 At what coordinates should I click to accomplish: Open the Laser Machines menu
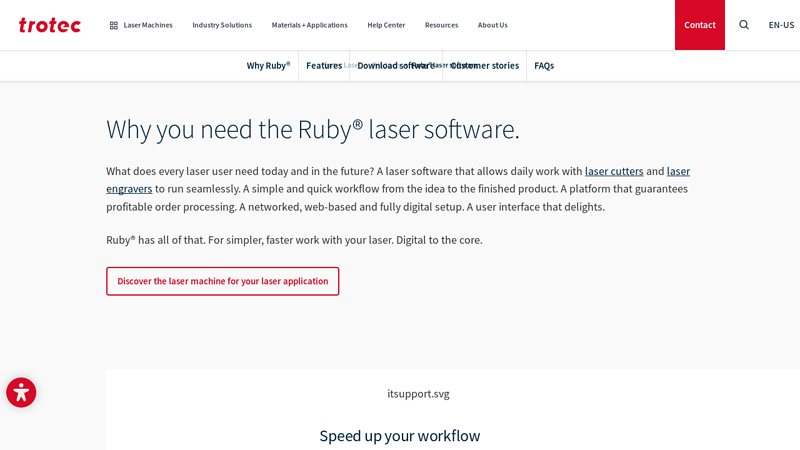148,25
